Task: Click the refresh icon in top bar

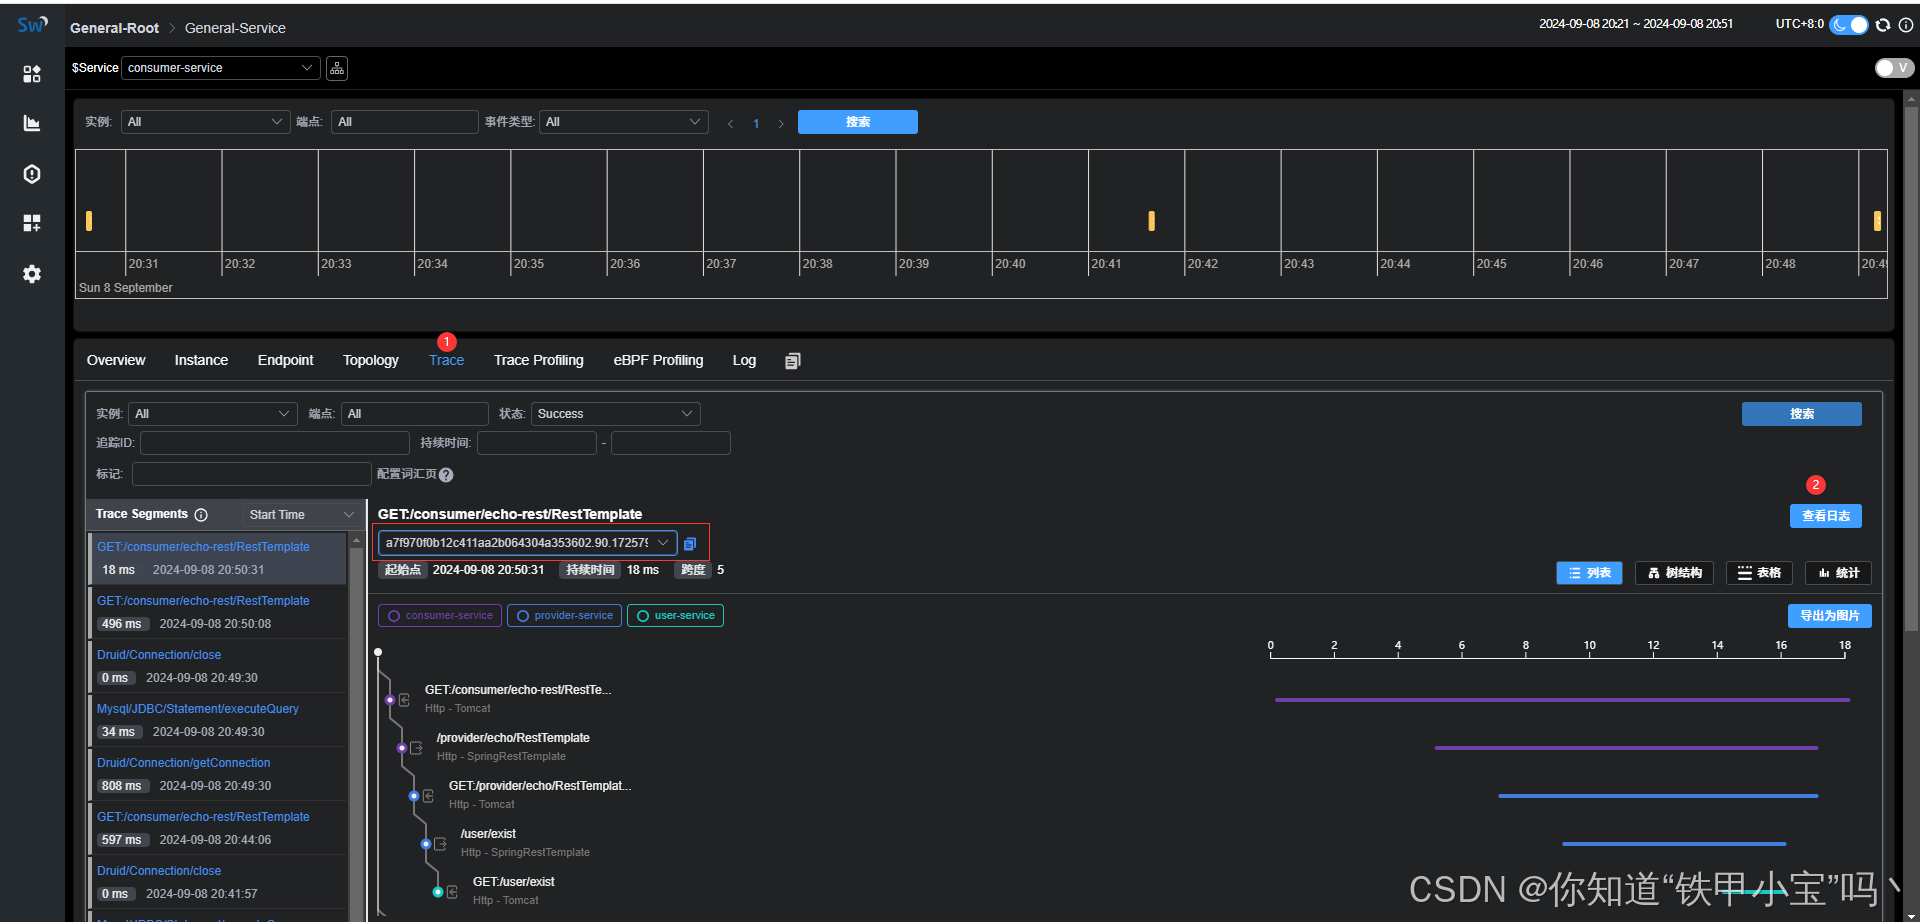Action: [1883, 25]
